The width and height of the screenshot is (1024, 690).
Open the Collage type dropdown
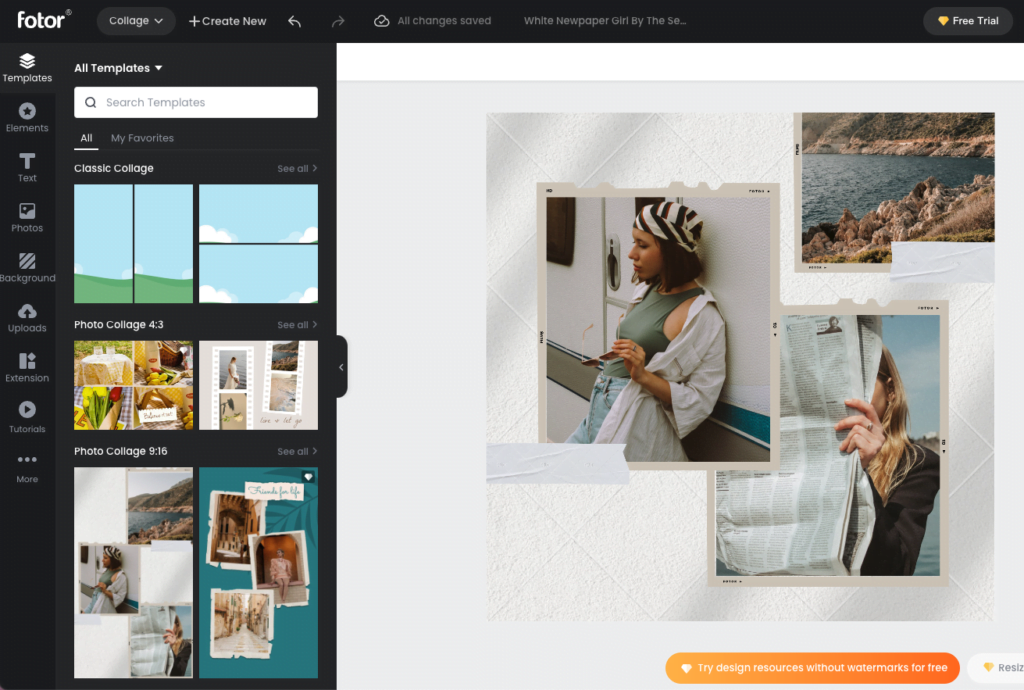click(x=135, y=20)
